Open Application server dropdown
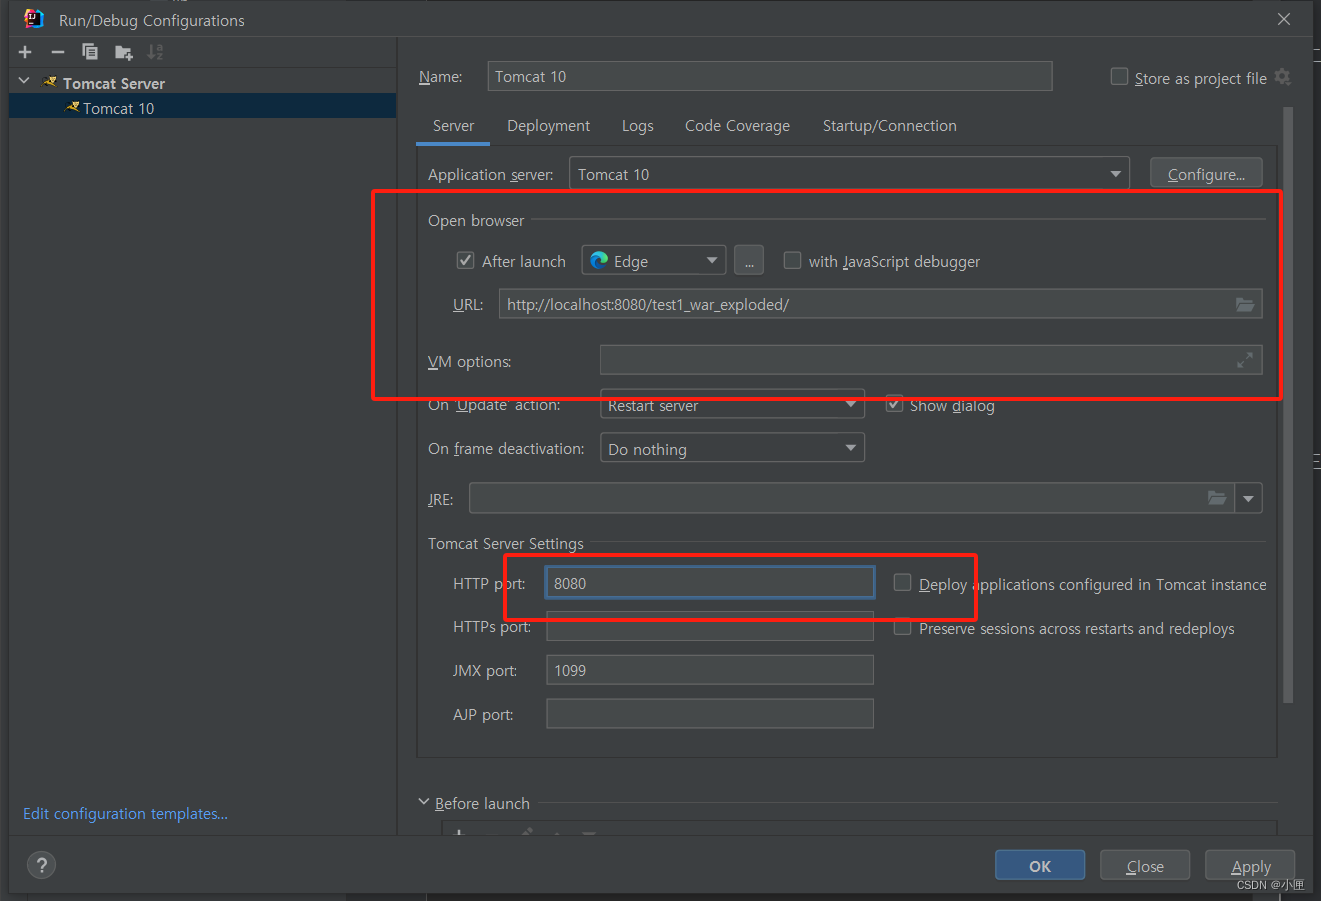Image resolution: width=1321 pixels, height=901 pixels. (x=849, y=174)
